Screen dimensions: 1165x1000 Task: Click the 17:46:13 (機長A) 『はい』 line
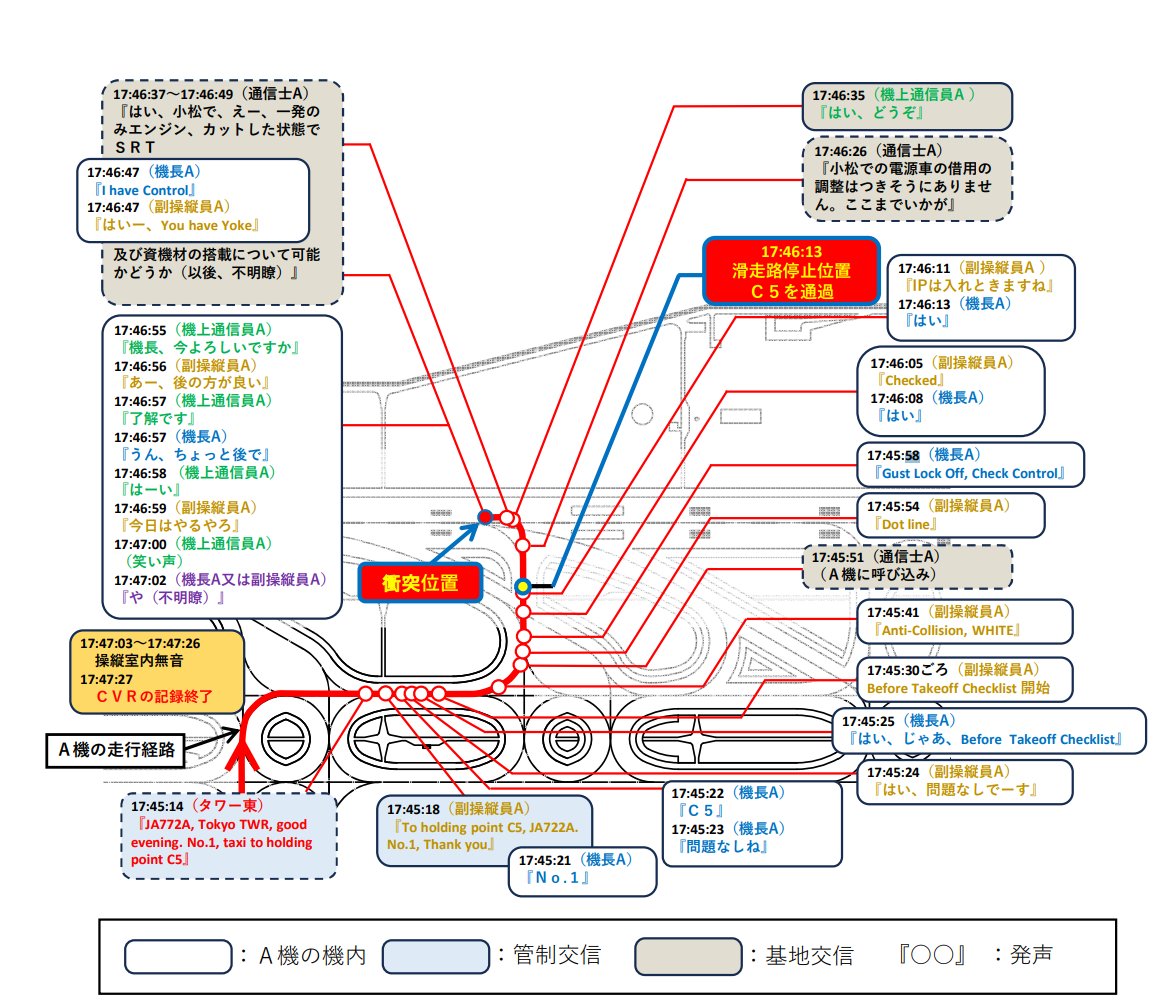coord(955,312)
